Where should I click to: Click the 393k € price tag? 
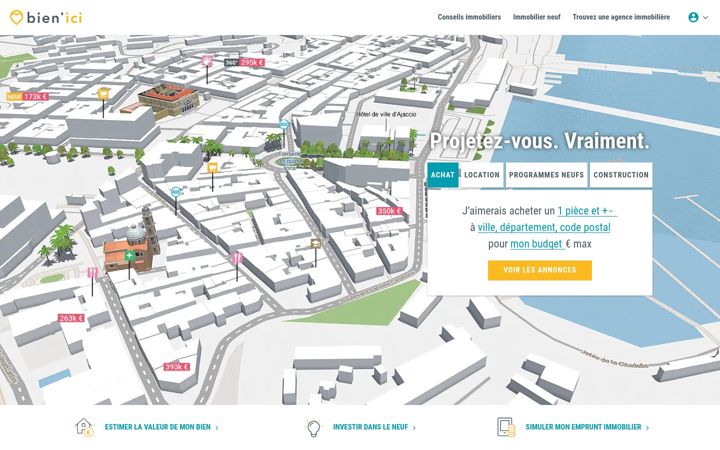[x=177, y=366]
